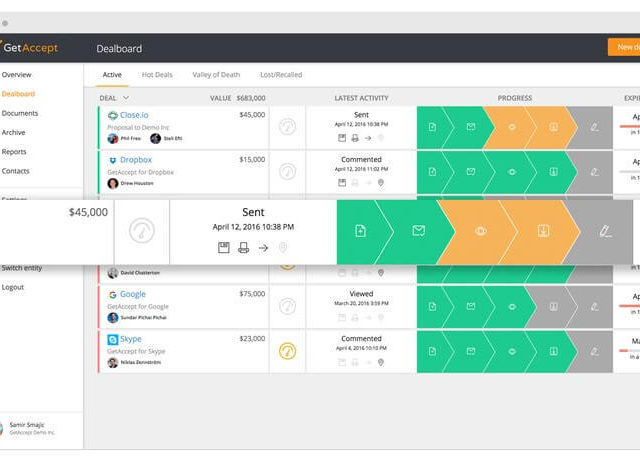The image size is (640, 457).
Task: Click the grey signature stage in Close.io progress
Action: (595, 127)
